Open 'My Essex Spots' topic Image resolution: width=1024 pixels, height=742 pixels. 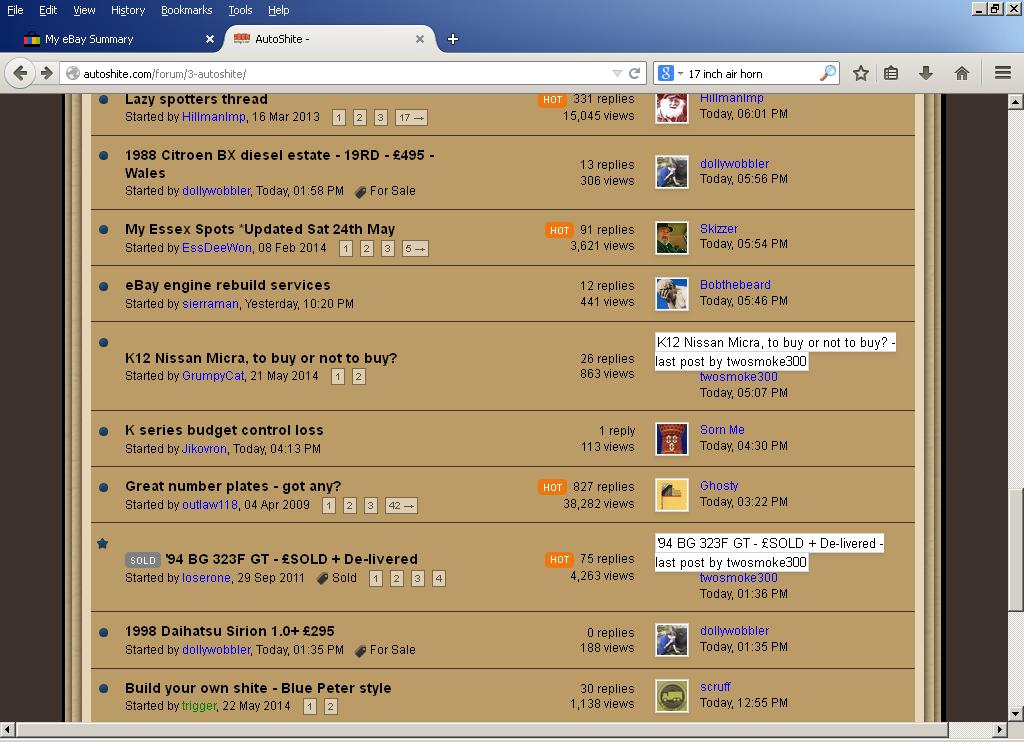(x=260, y=229)
